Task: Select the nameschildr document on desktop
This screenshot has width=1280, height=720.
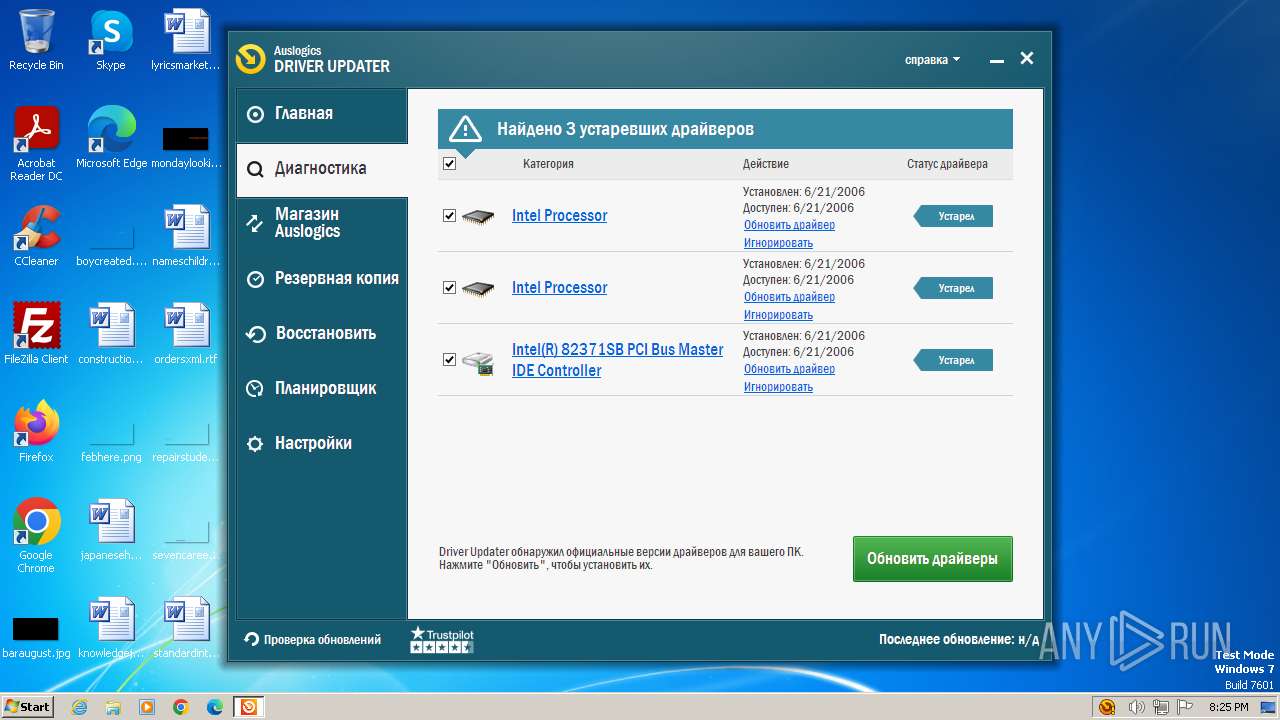Action: pos(185,236)
